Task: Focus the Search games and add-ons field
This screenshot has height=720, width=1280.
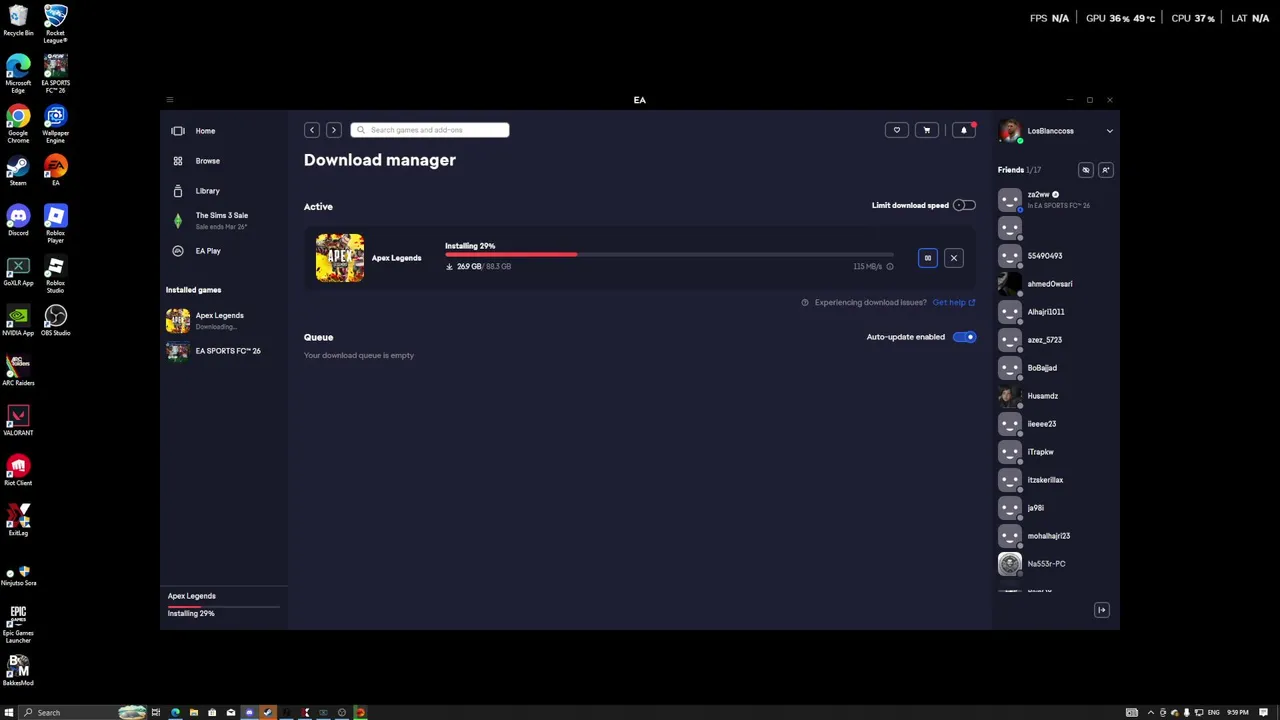Action: coord(430,130)
